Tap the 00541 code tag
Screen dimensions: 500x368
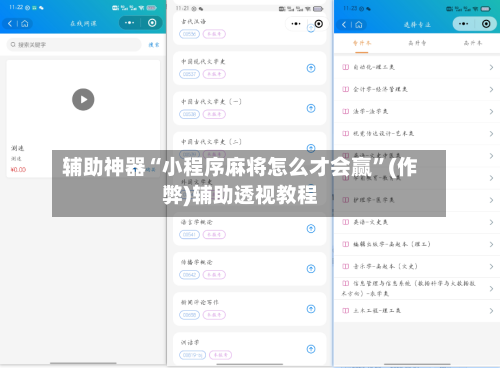[x=189, y=235]
